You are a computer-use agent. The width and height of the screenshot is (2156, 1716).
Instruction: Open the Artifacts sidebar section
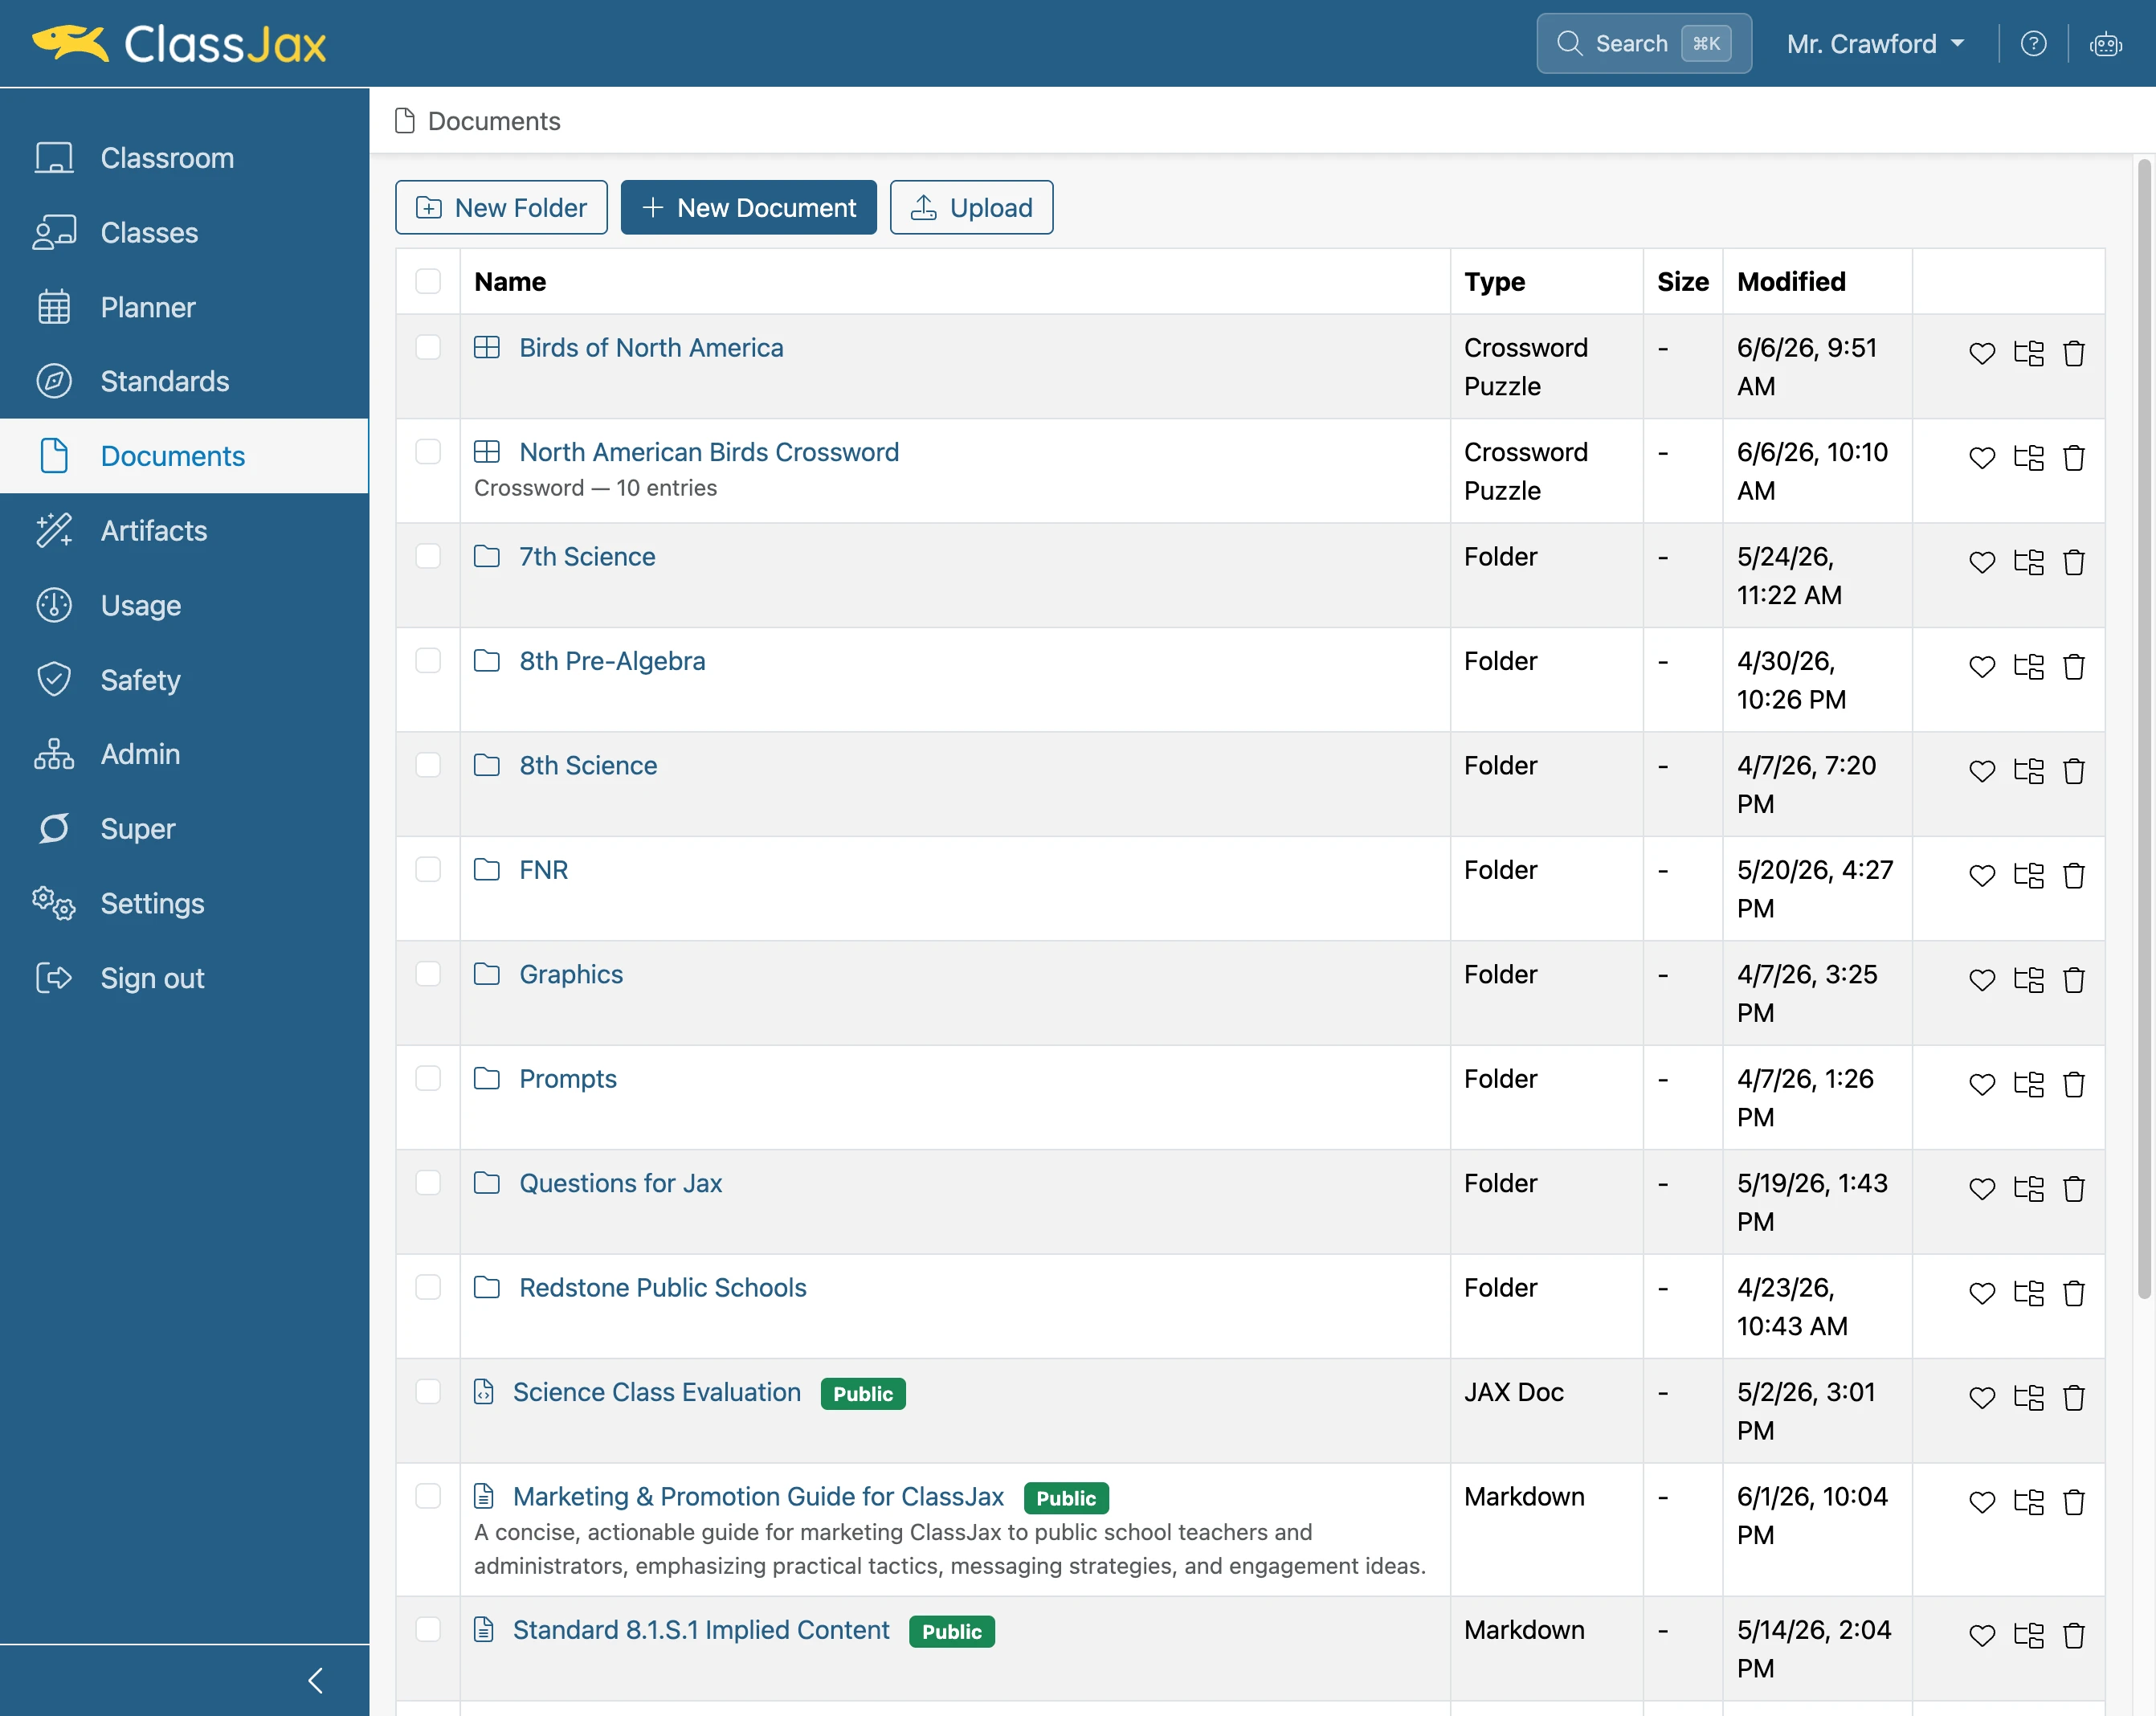tap(153, 530)
